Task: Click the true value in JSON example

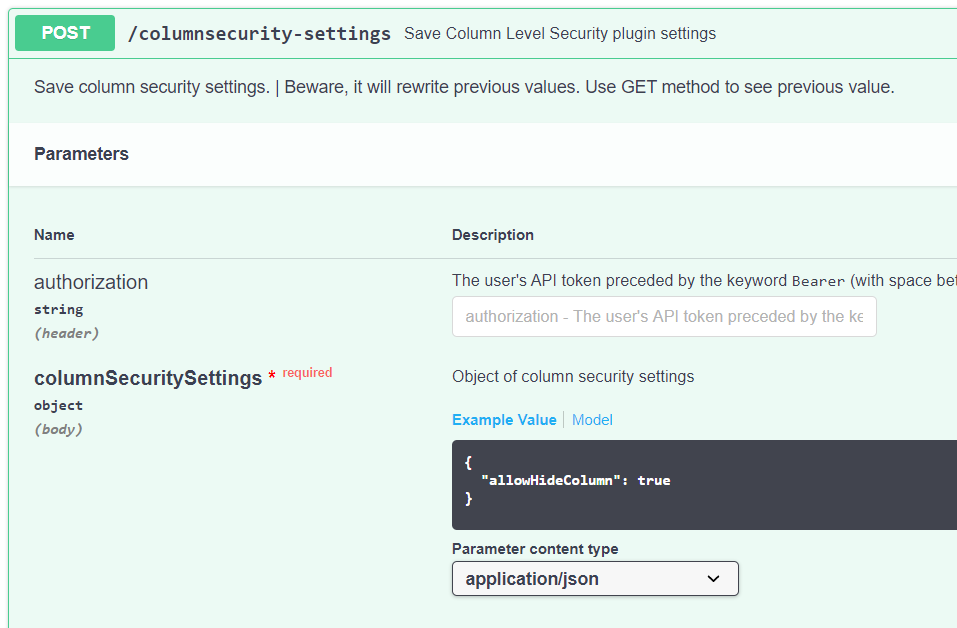Action: pos(654,480)
